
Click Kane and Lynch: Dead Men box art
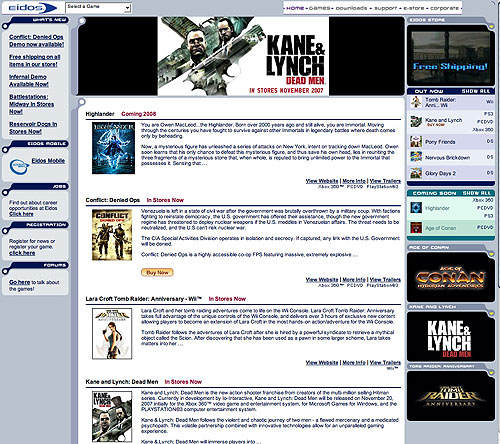pos(112,417)
